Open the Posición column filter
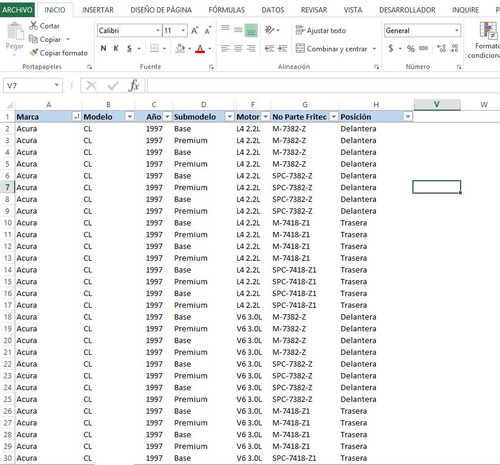Screen dimensions: 500x465 pos(408,117)
